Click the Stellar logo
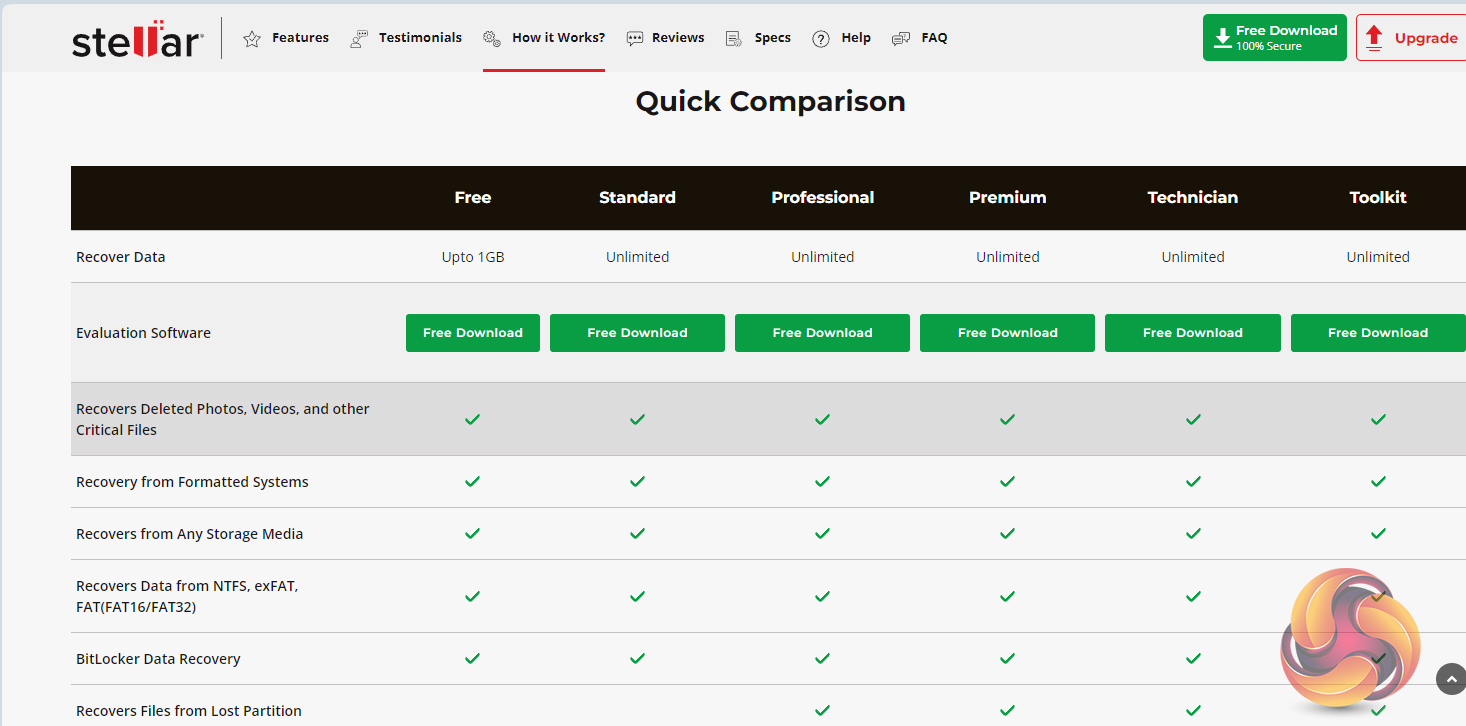This screenshot has height=726, width=1466. point(137,39)
